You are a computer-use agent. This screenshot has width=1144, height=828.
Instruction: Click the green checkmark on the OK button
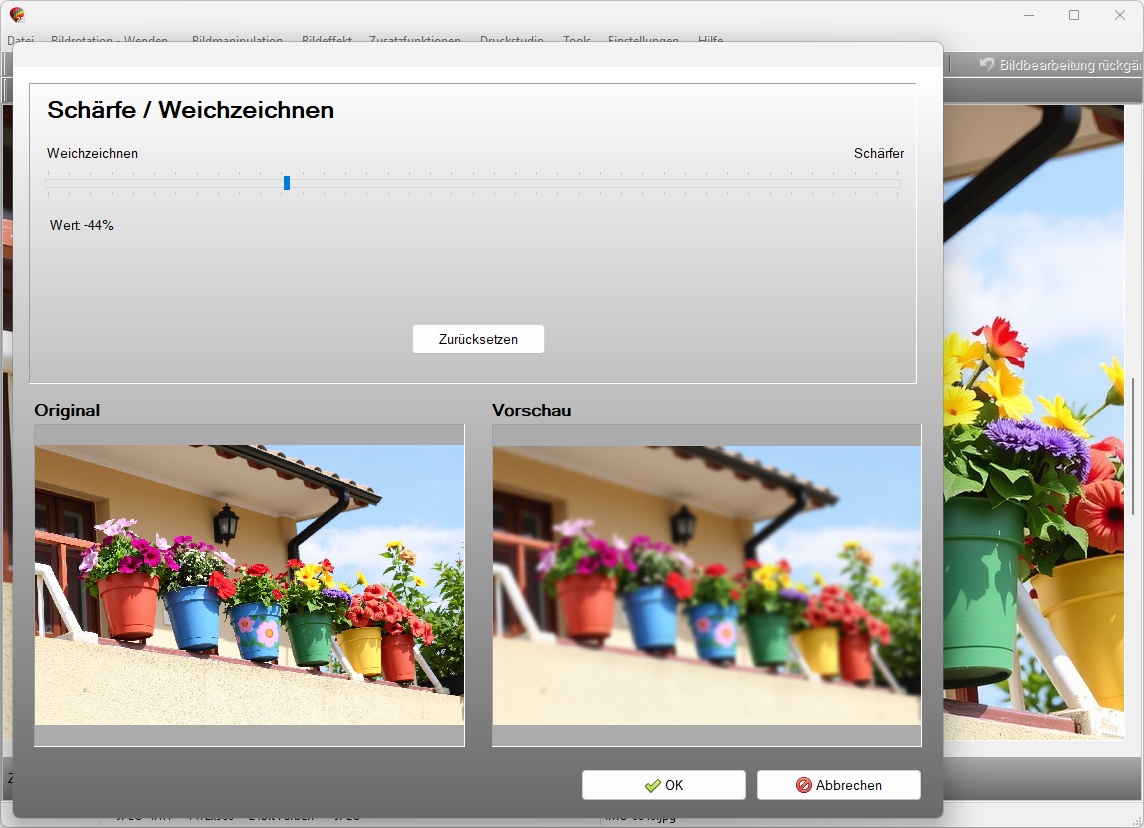point(652,785)
